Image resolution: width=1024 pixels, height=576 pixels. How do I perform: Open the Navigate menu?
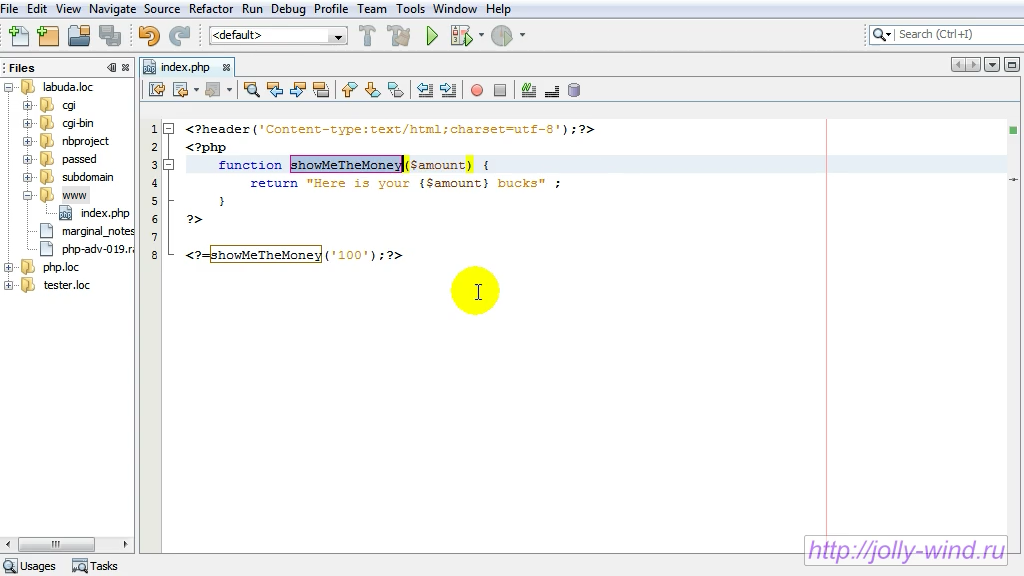(x=112, y=9)
